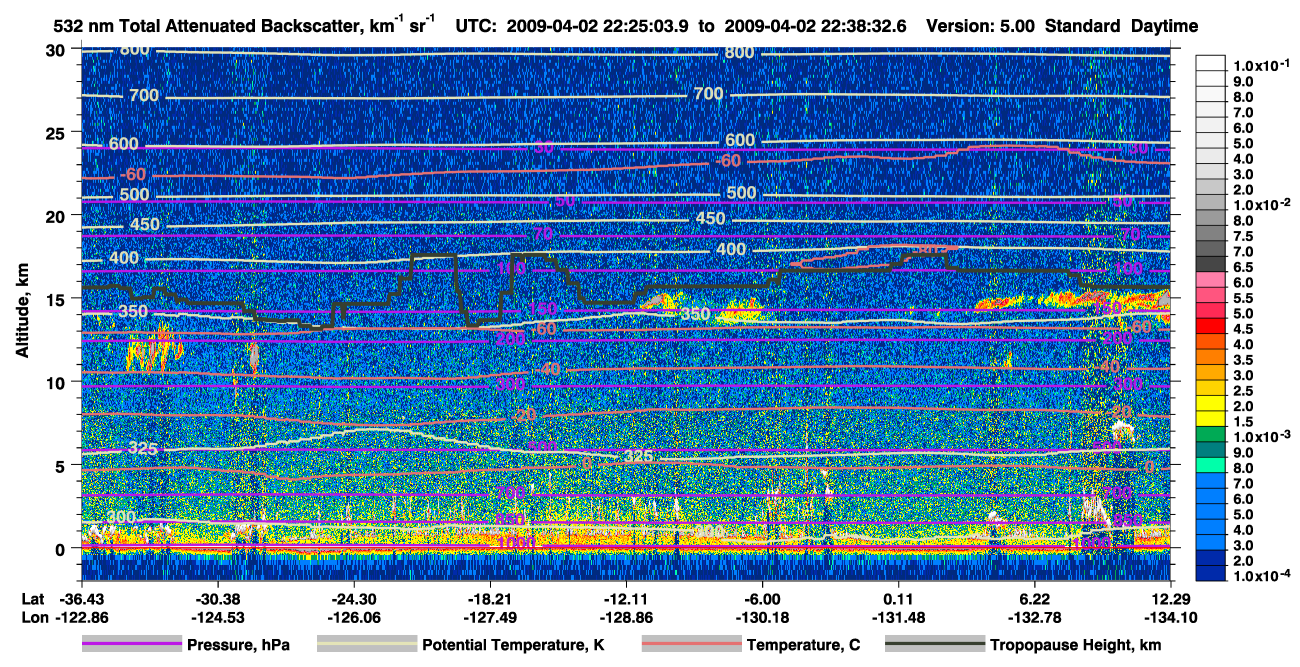1300x667 pixels.
Task: Click latitude value -6.00
Action: pos(762,598)
